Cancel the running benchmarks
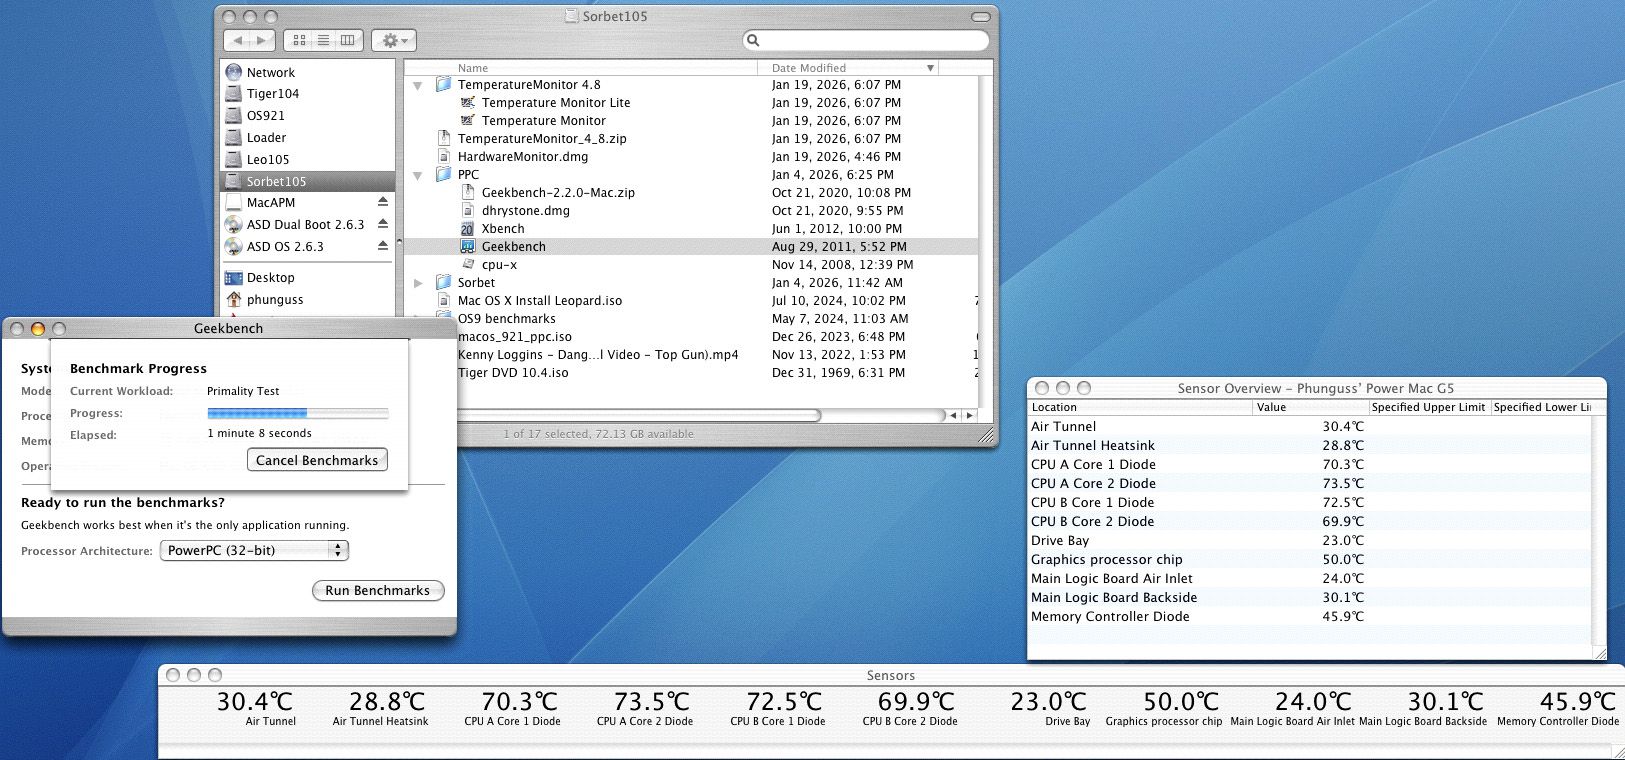1625x760 pixels. [317, 460]
